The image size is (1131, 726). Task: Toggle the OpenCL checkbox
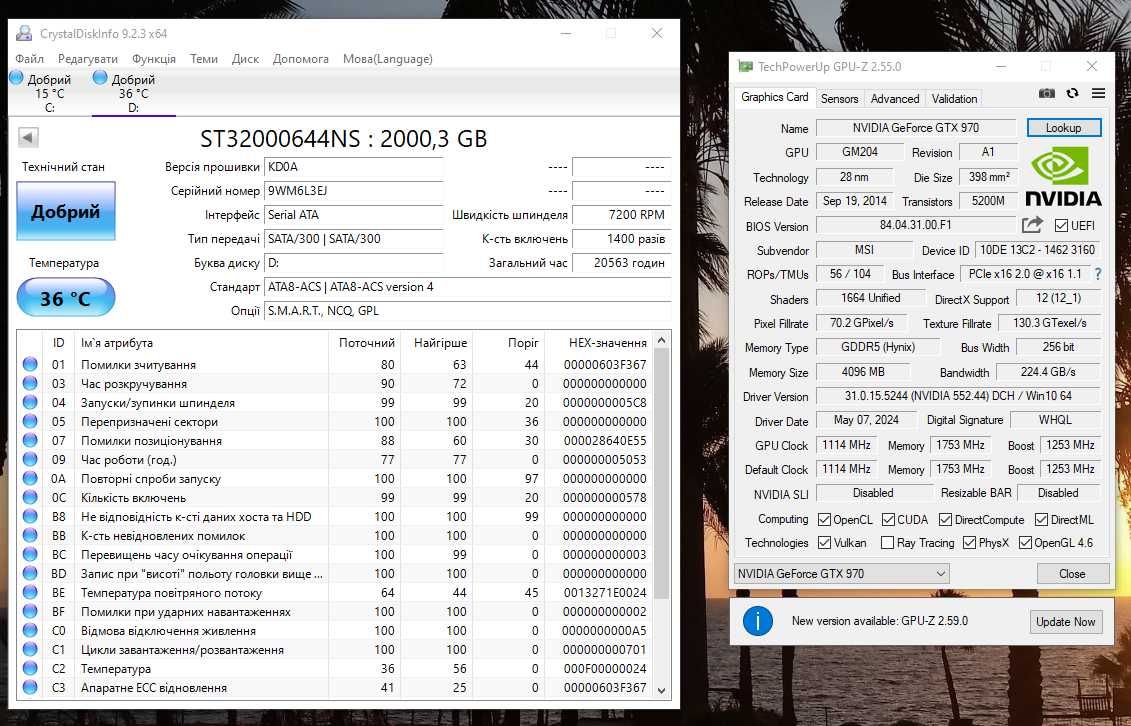click(x=824, y=520)
